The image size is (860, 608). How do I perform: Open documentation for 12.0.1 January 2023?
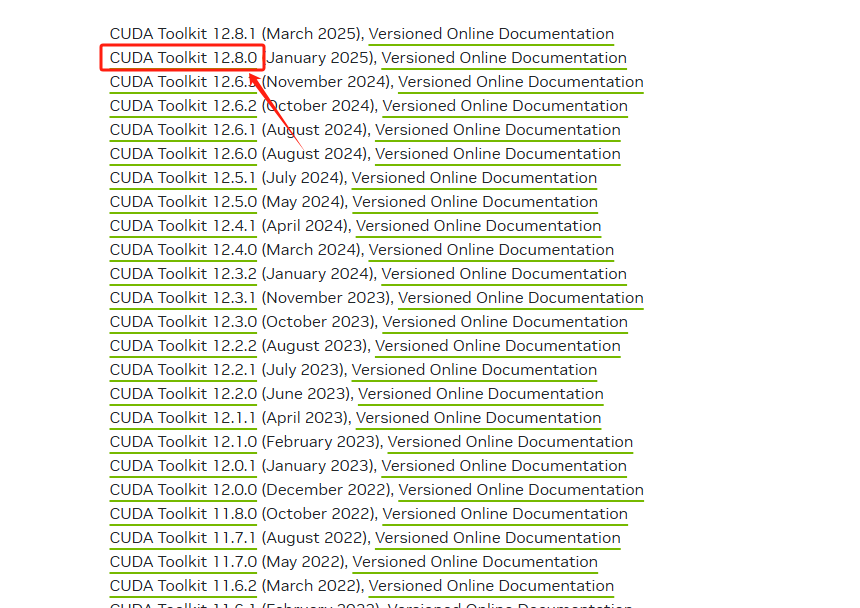point(503,466)
